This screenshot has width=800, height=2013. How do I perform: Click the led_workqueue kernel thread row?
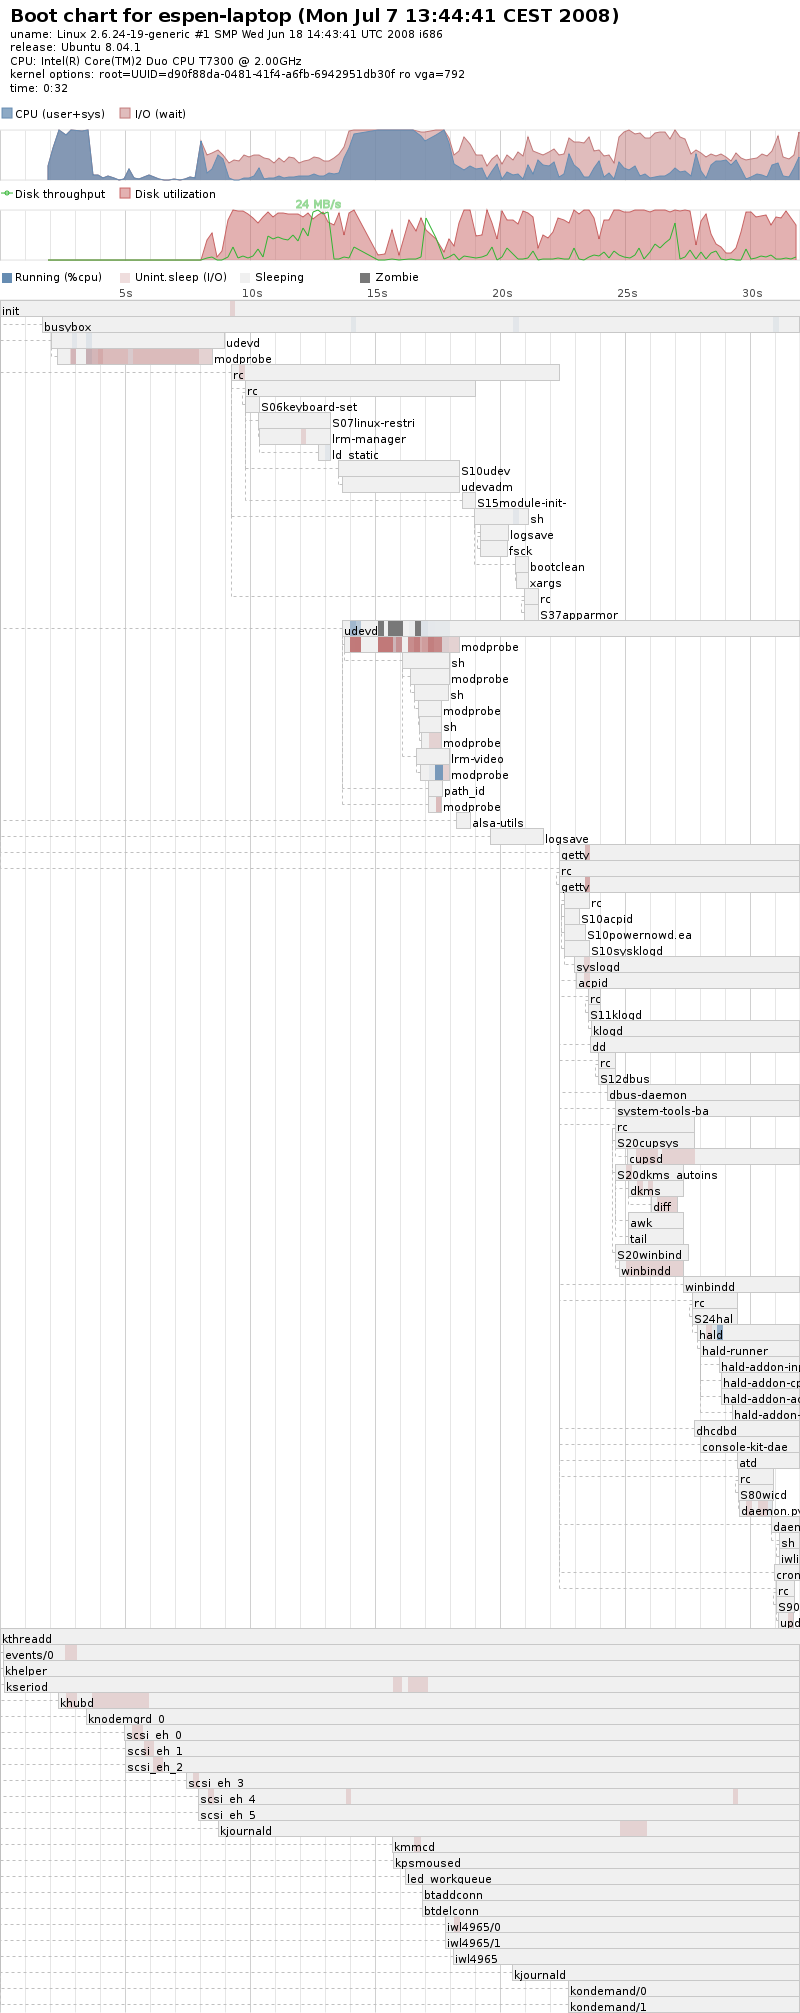pos(603,1877)
